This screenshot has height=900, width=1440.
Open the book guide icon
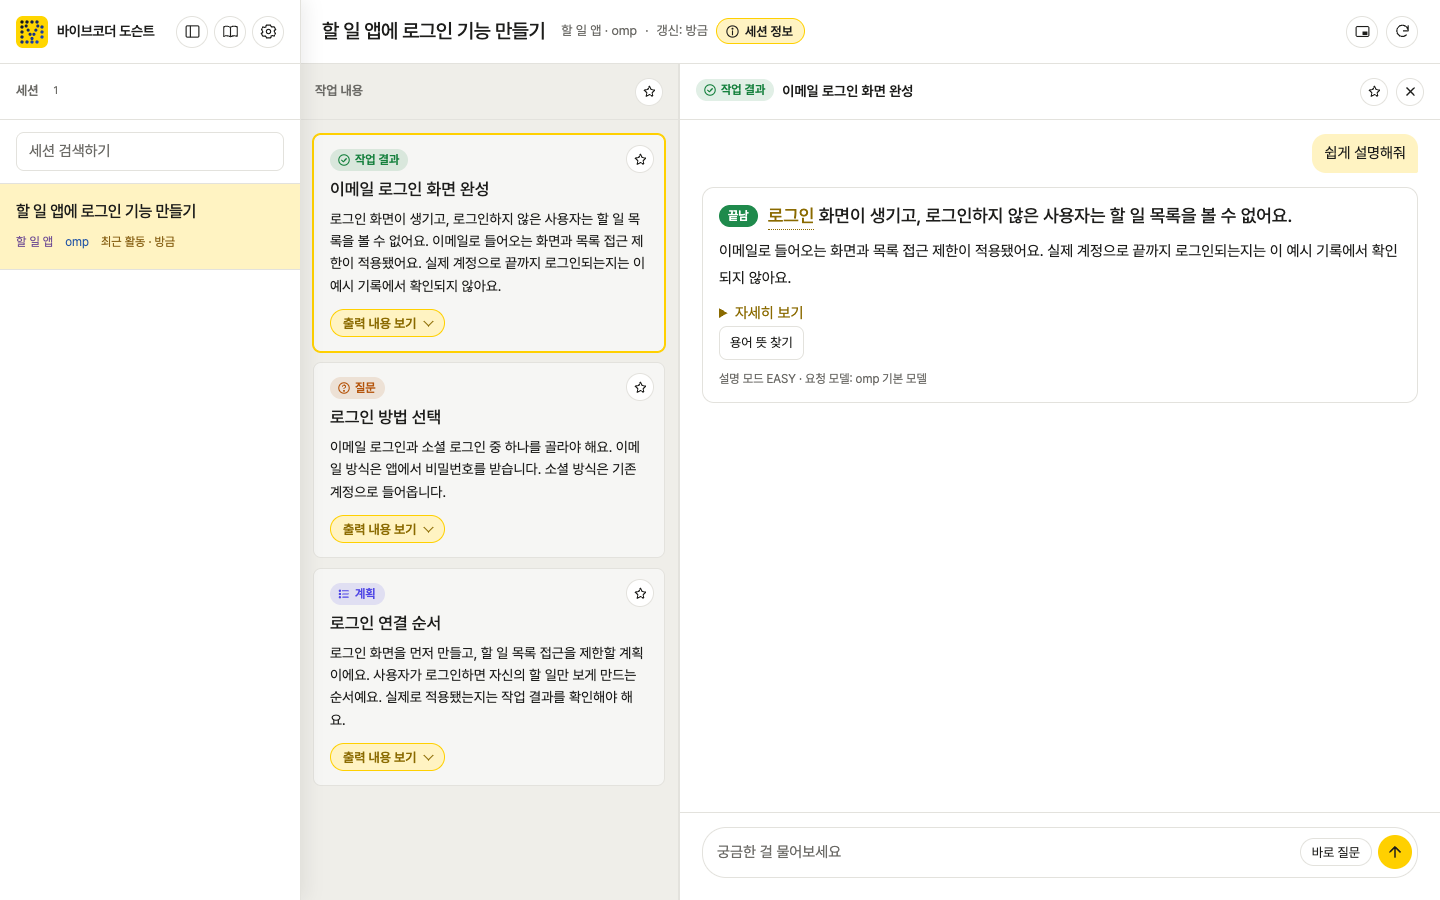(230, 32)
